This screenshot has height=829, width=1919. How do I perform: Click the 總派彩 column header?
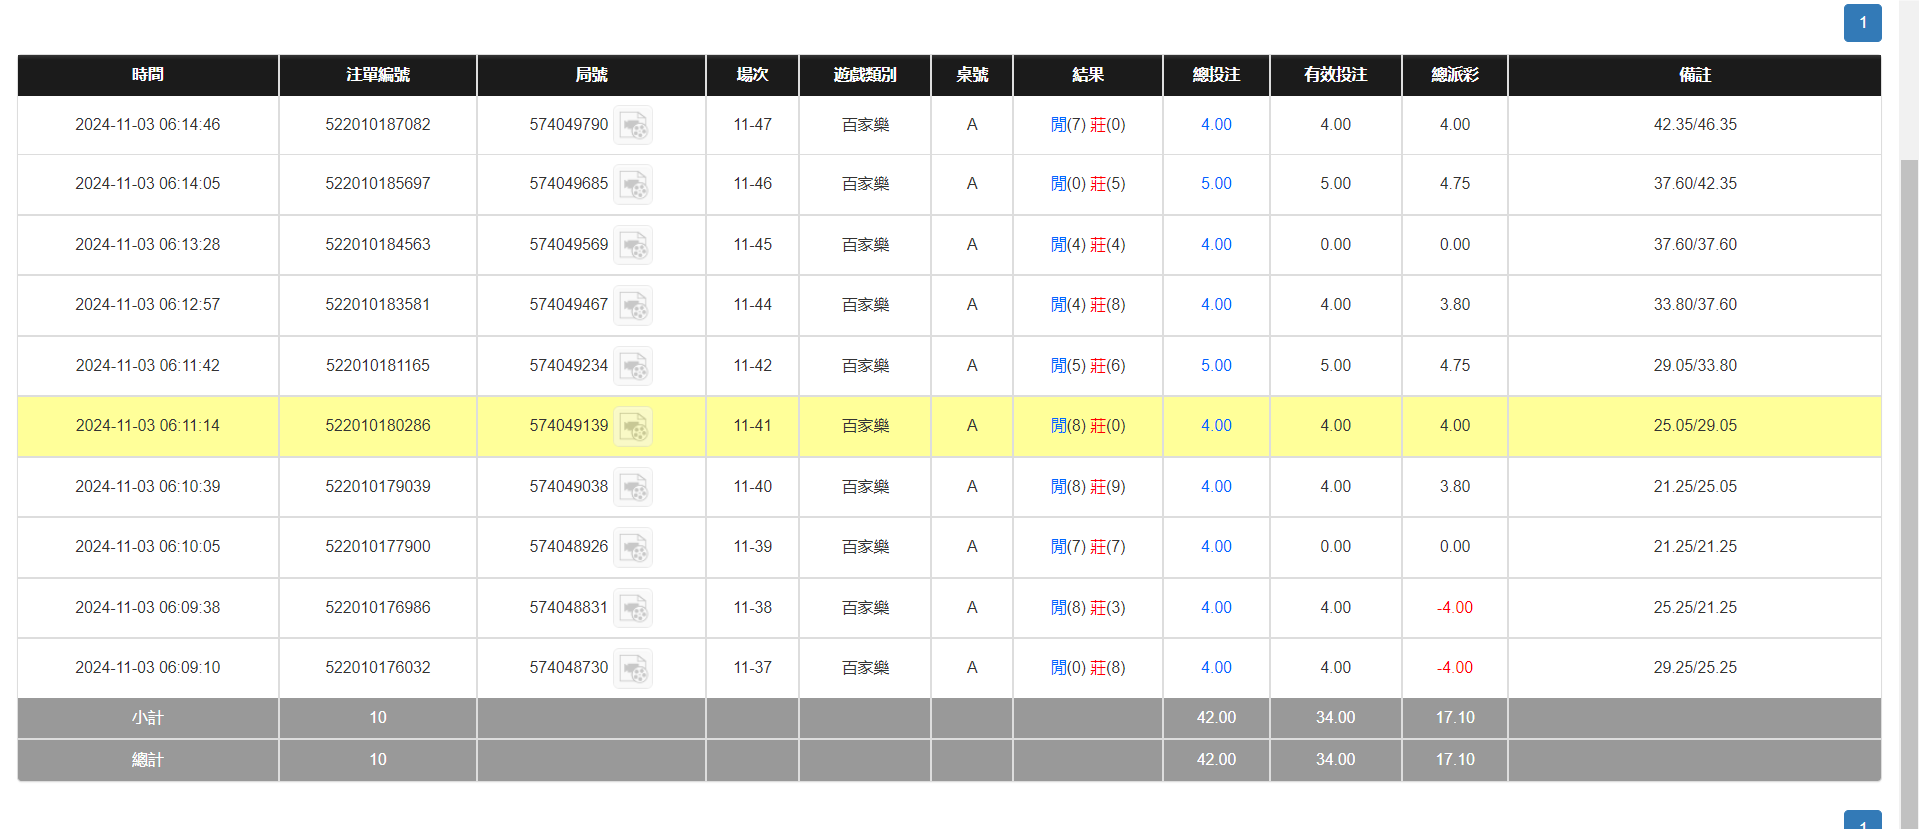(x=1454, y=75)
